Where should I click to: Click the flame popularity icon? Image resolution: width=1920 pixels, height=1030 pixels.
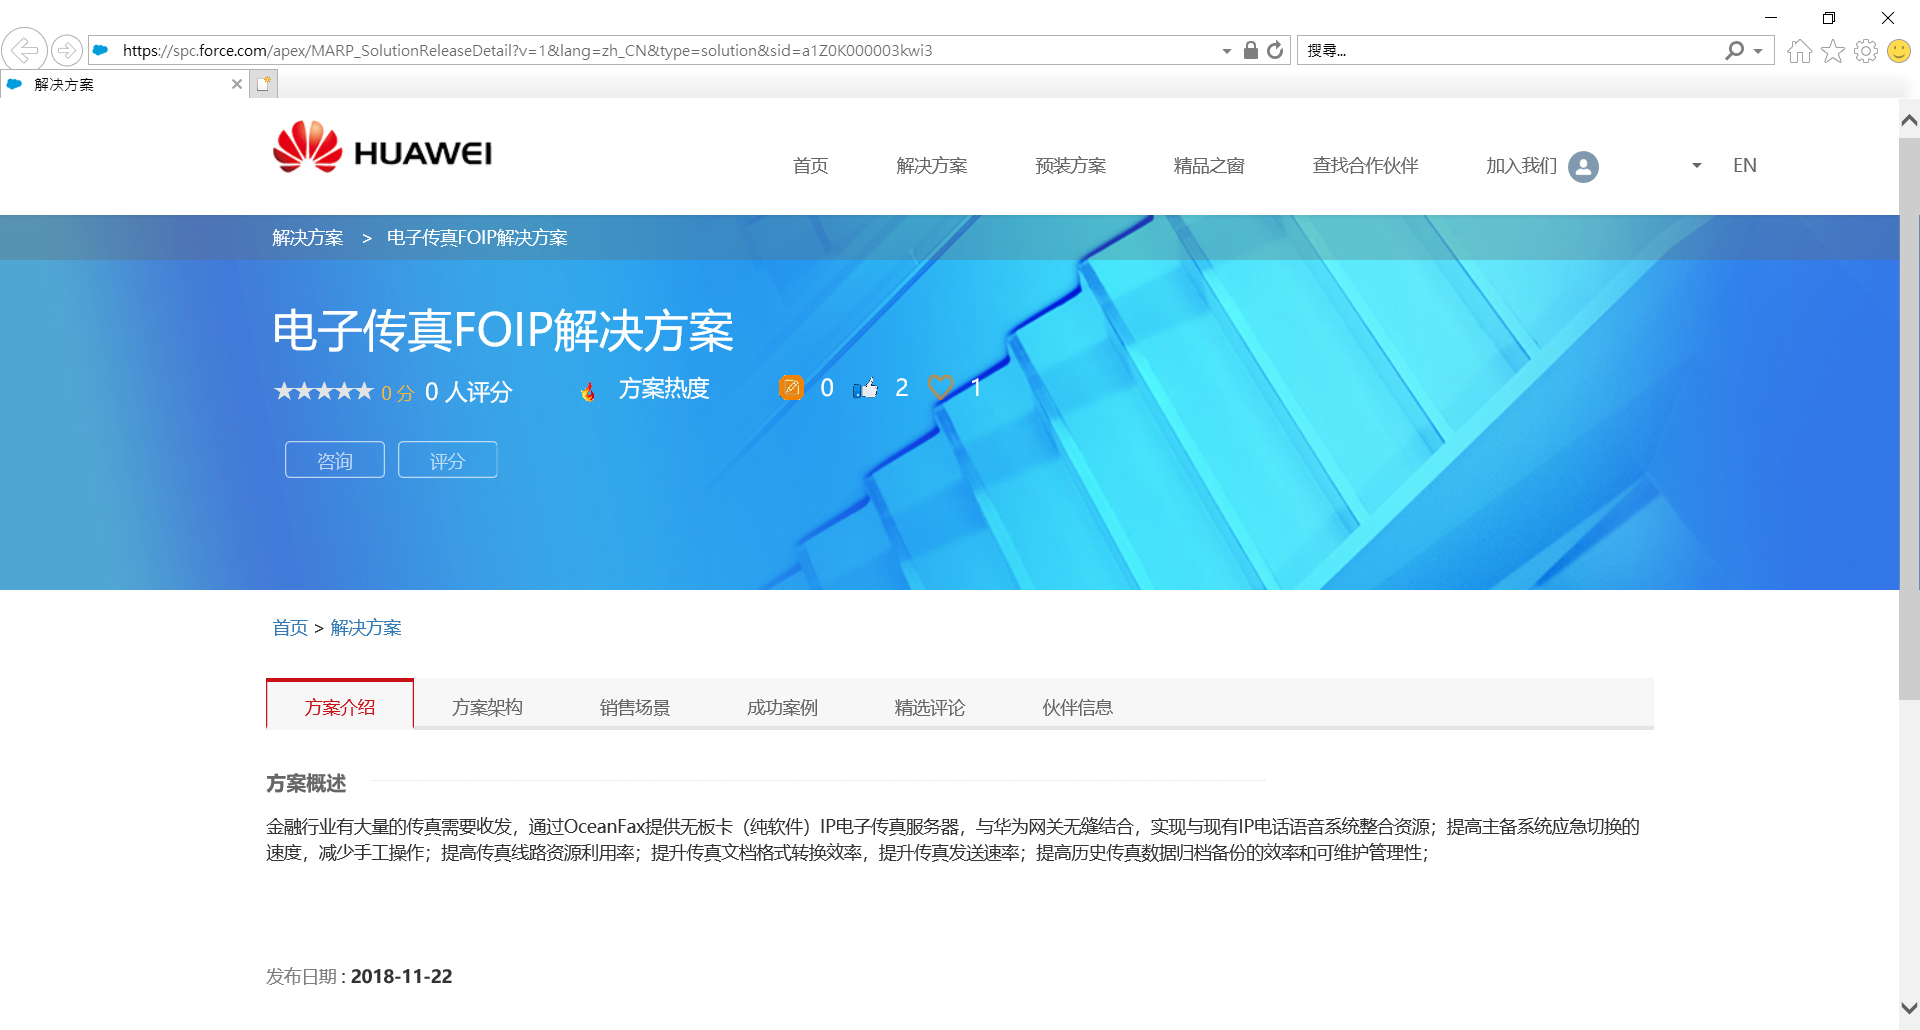[589, 391]
